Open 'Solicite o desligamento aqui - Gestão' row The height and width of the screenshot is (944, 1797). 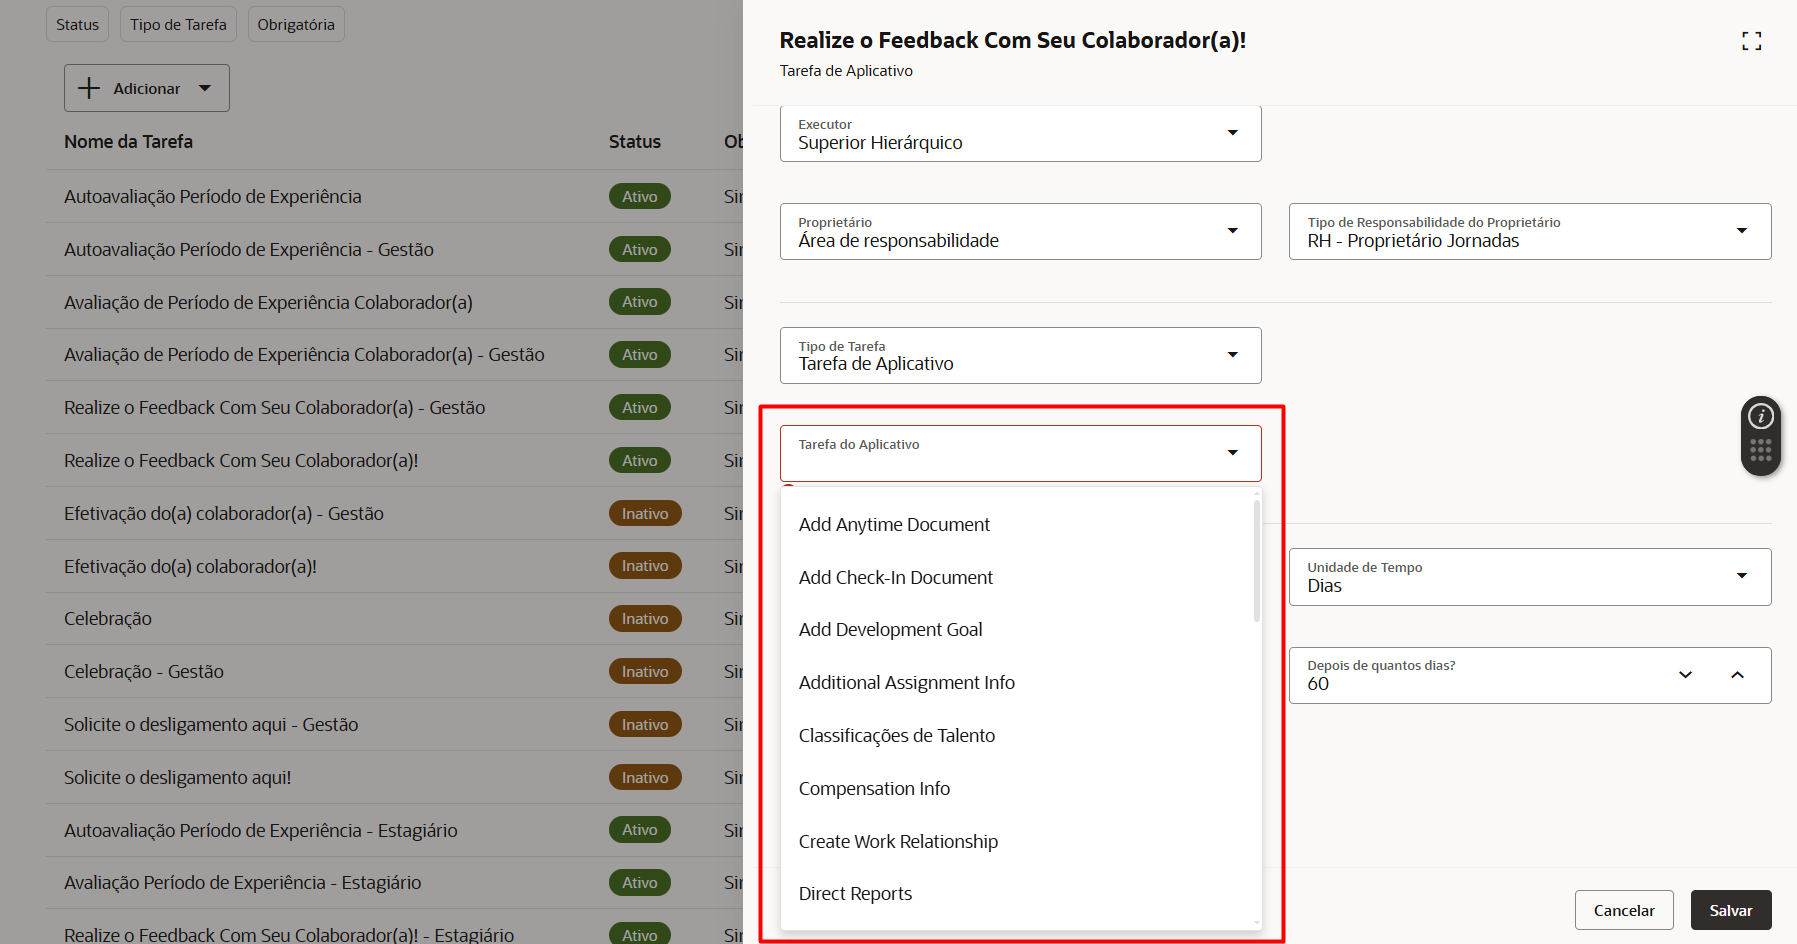click(394, 725)
